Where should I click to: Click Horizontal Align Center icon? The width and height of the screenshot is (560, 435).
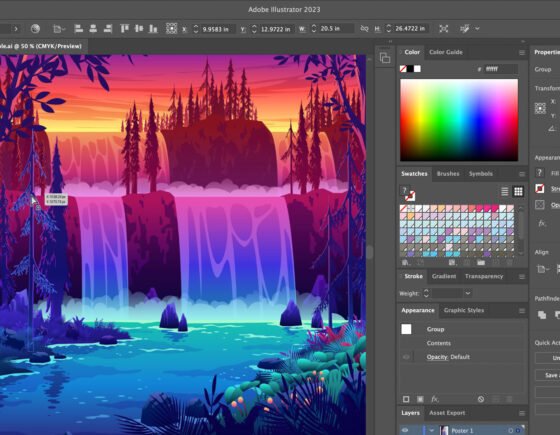point(93,29)
